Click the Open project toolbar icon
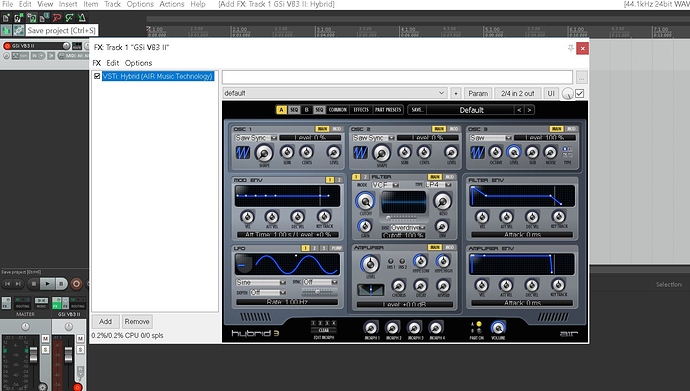This screenshot has width=690, height=391. point(18,18)
